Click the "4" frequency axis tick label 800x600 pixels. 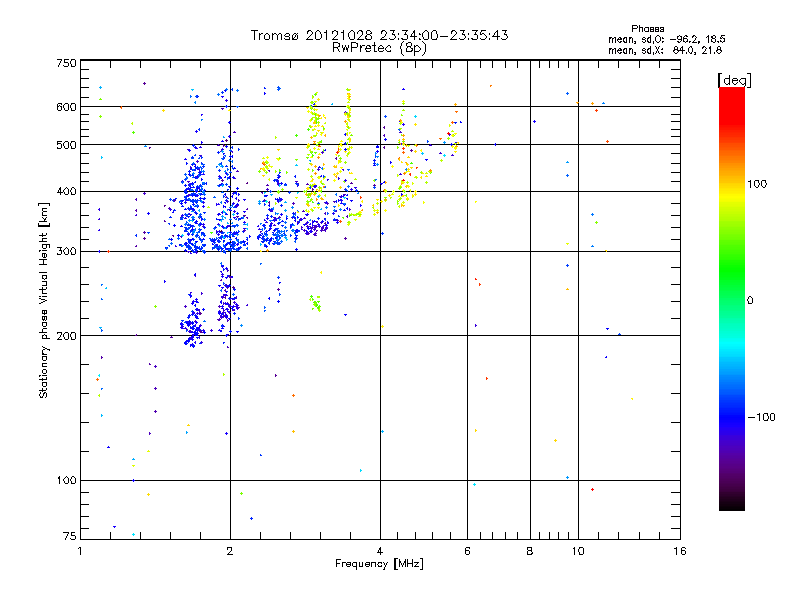click(x=380, y=551)
